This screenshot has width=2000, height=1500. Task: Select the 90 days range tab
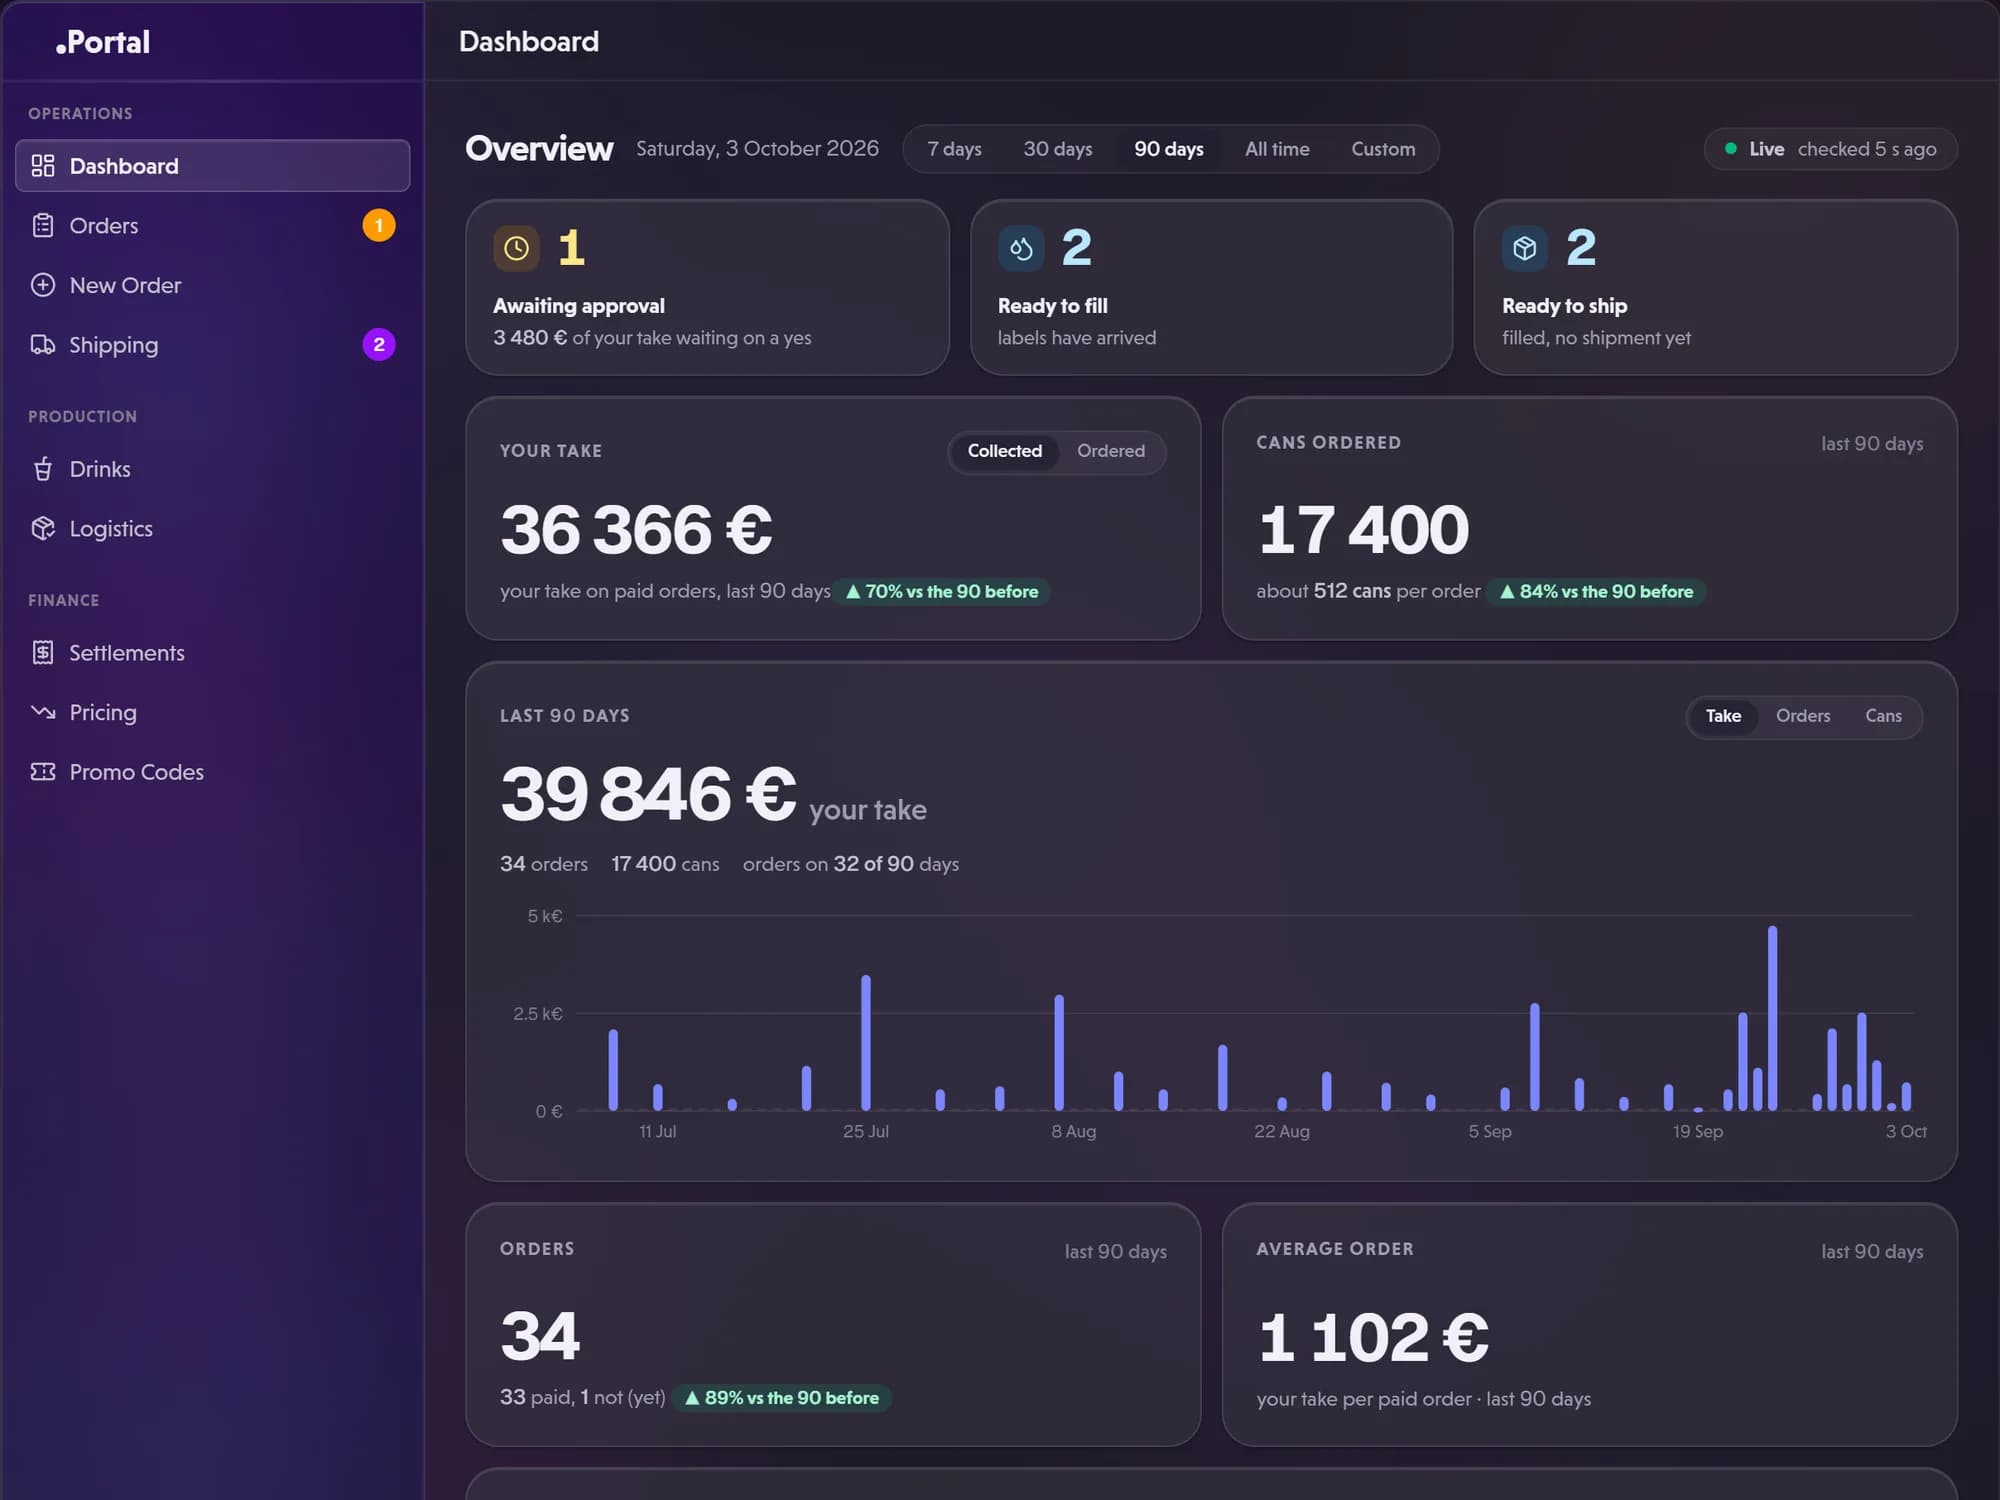click(x=1168, y=149)
